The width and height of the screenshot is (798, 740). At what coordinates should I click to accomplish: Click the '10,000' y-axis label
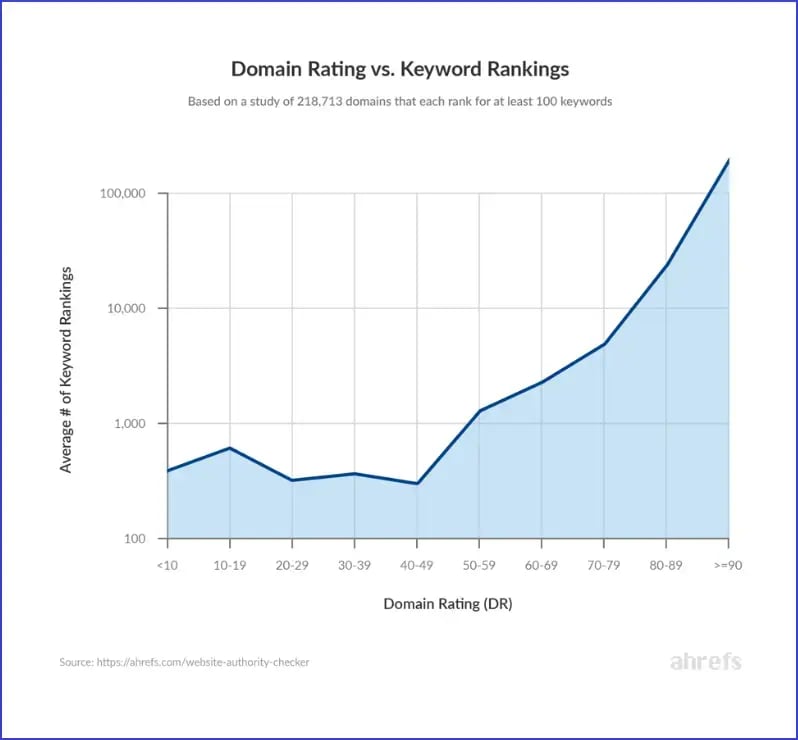click(x=126, y=308)
